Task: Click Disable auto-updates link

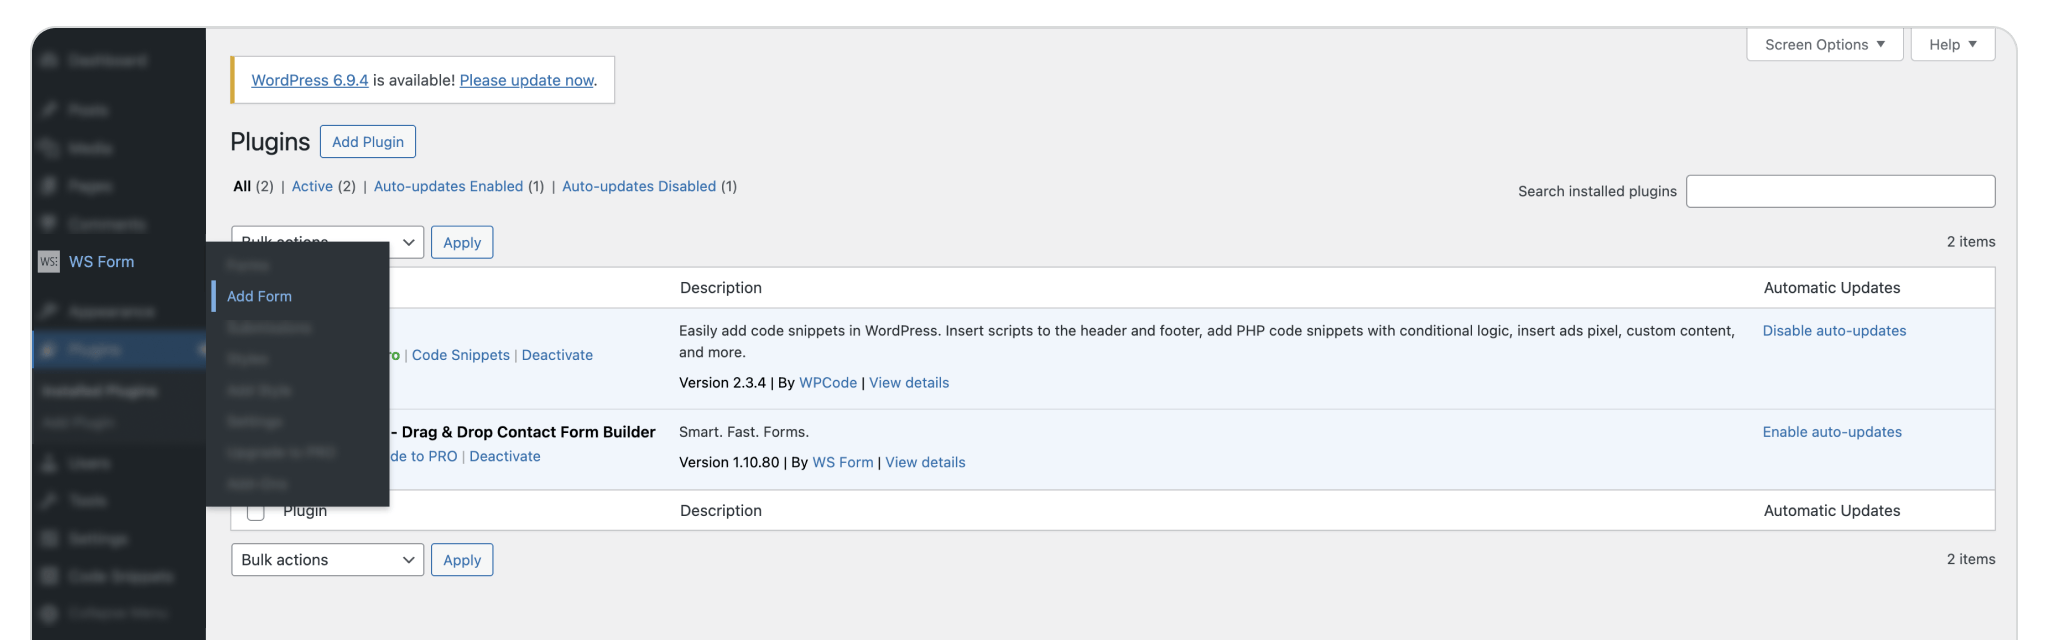Action: (x=1834, y=331)
